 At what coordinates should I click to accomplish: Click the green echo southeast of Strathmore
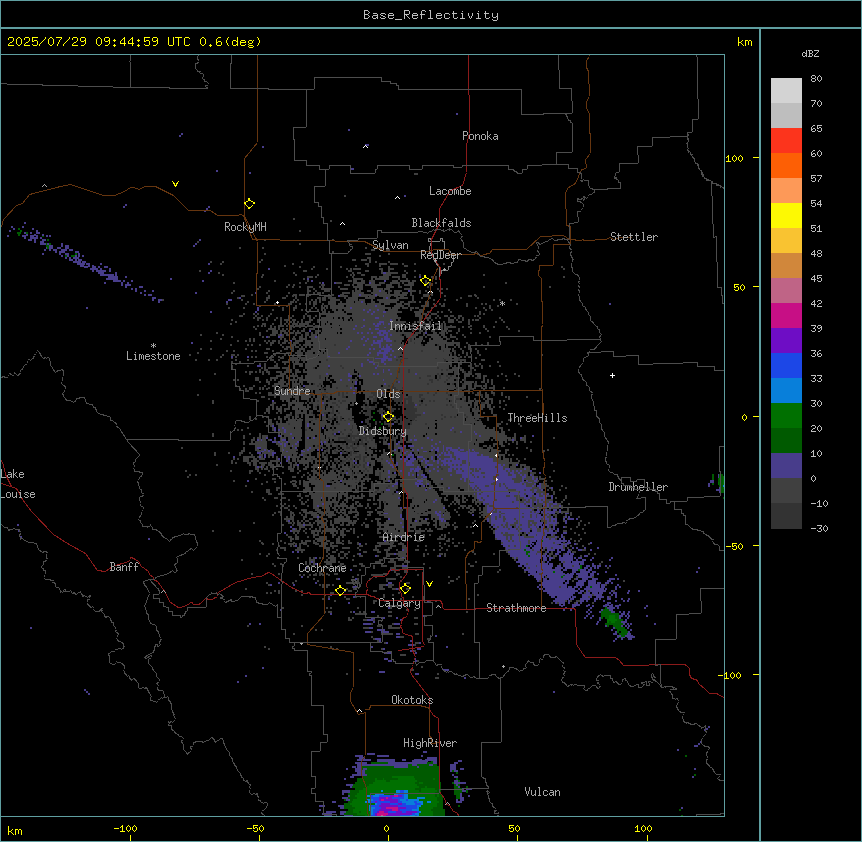pyautogui.click(x=615, y=623)
